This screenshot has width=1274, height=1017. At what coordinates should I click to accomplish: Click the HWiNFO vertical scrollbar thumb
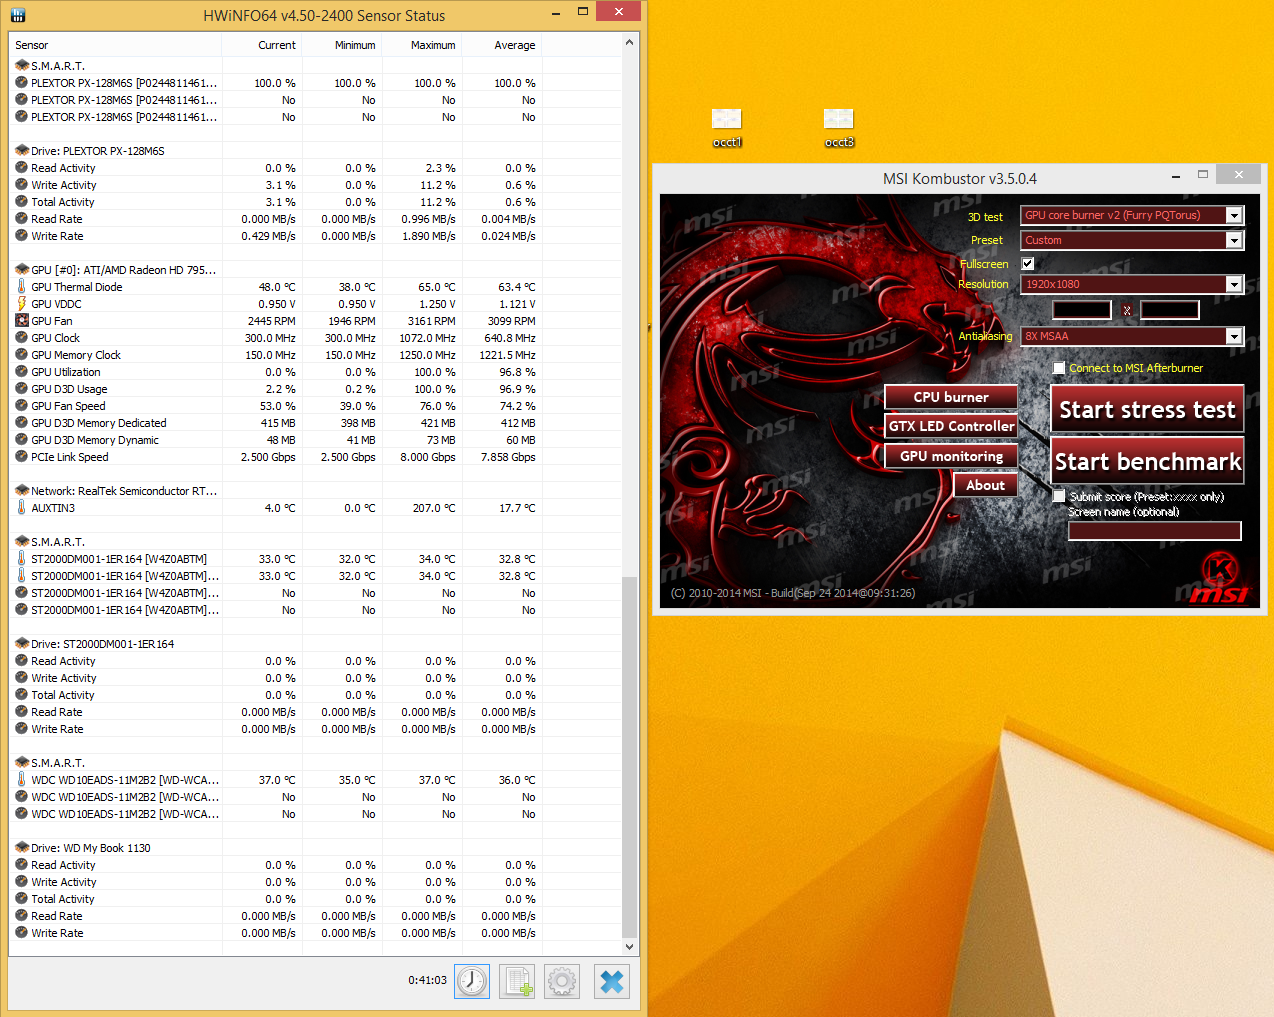click(x=629, y=757)
